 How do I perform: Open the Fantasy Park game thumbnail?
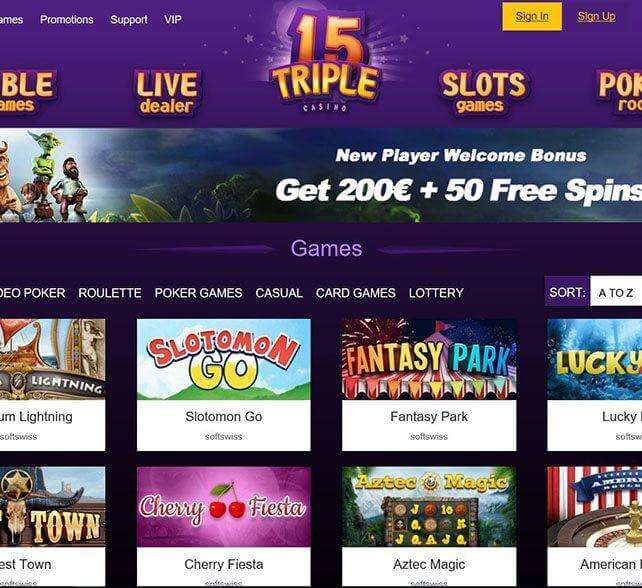pos(429,359)
